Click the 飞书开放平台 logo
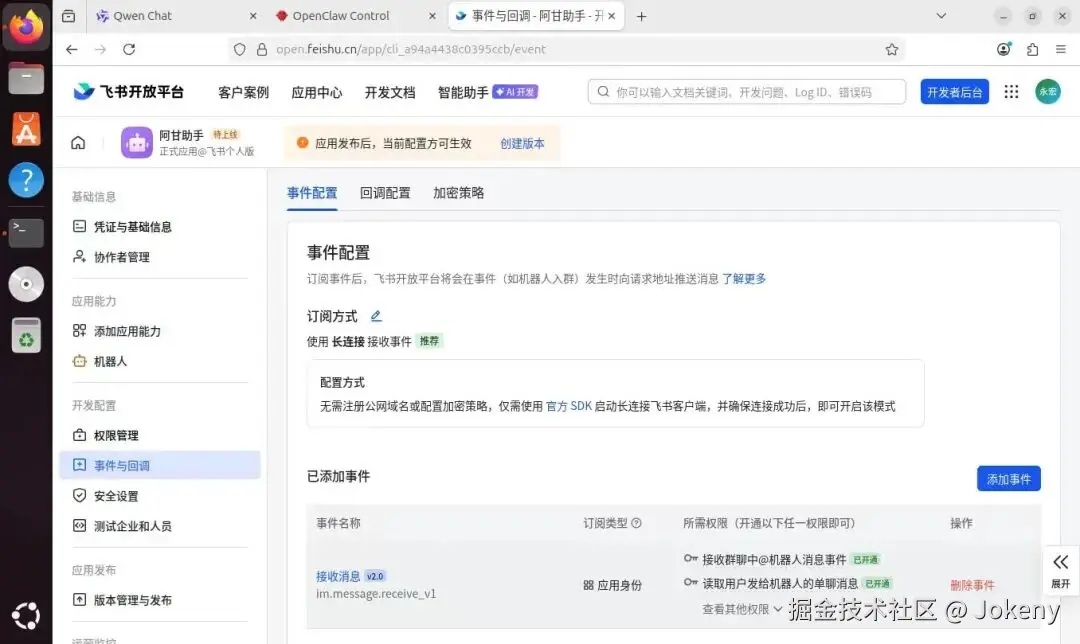 [x=129, y=92]
